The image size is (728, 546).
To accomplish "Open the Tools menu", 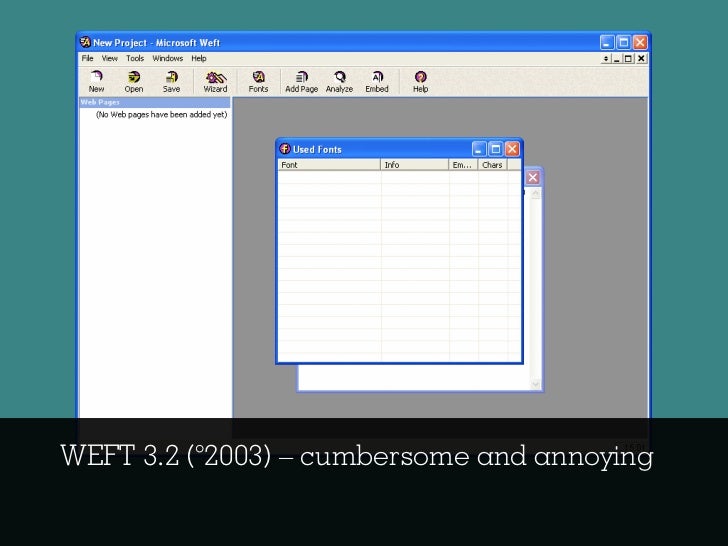I will click(x=135, y=58).
